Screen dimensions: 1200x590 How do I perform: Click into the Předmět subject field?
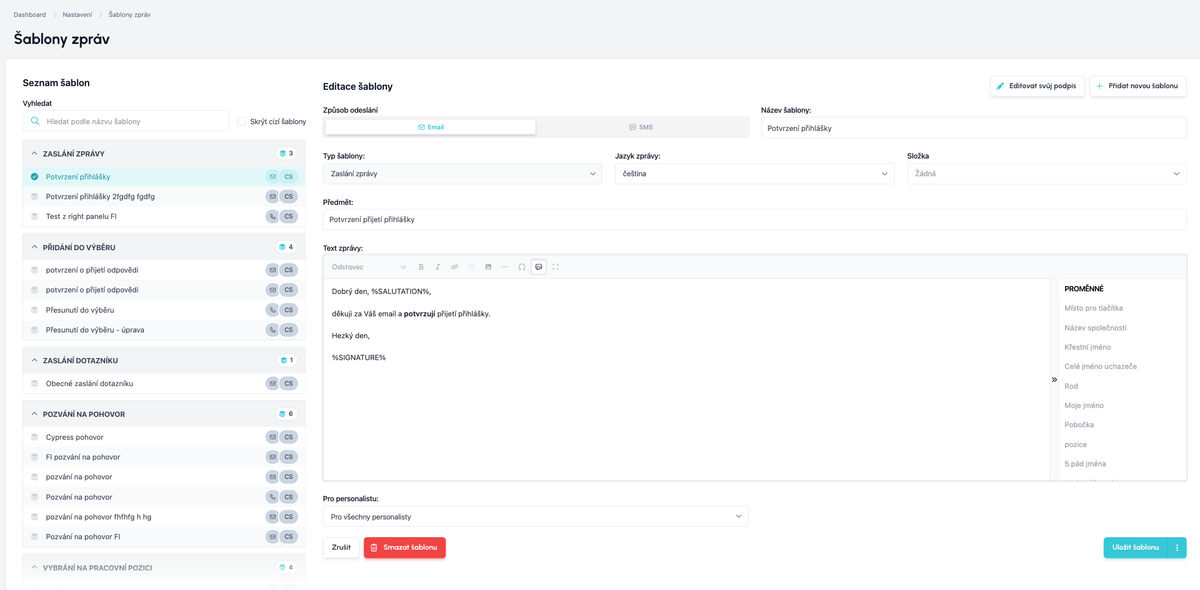[x=754, y=219]
